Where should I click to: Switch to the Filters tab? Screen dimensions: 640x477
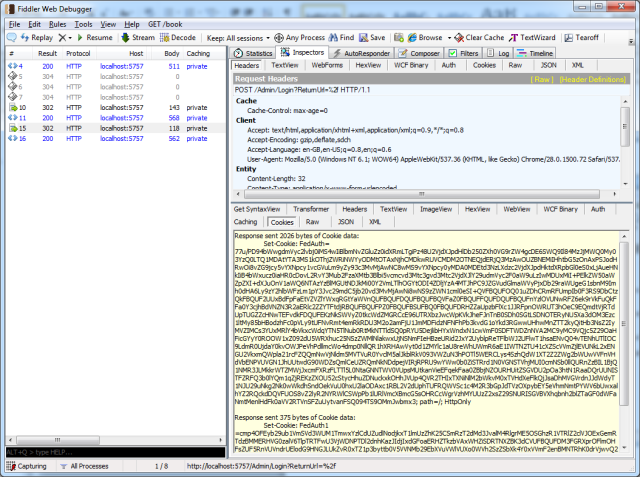coord(464,53)
